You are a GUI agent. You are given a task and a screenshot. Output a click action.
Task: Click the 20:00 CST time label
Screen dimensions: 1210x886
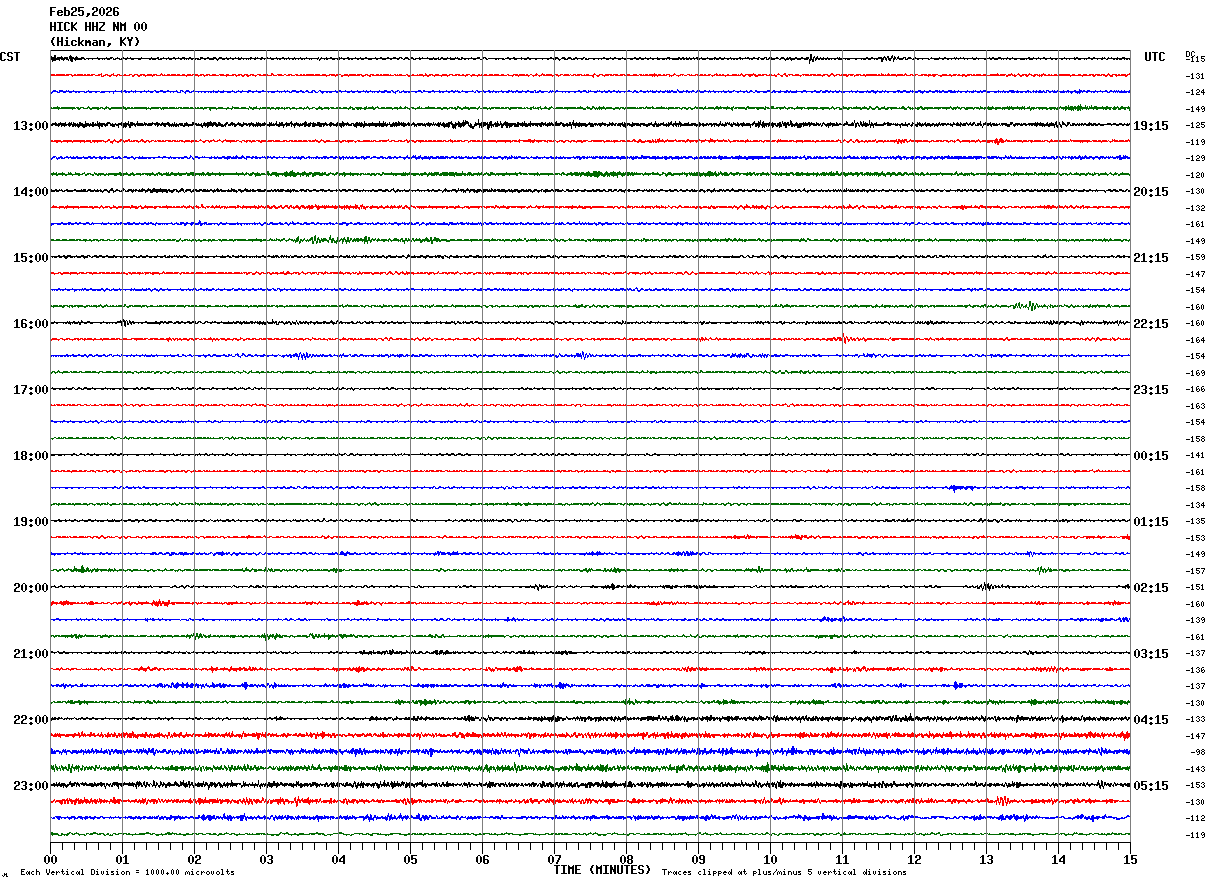[31, 588]
